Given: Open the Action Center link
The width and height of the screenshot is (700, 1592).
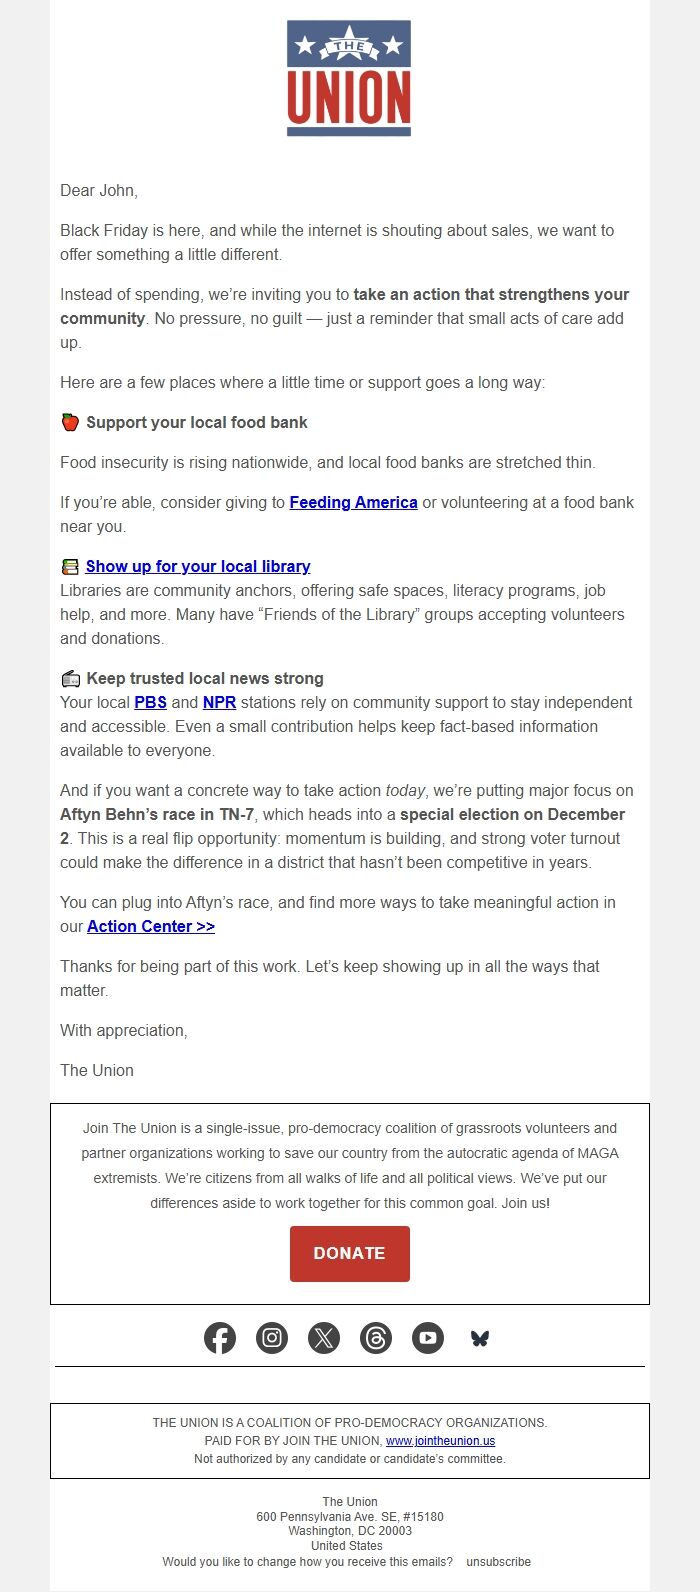Looking at the screenshot, I should click(150, 926).
